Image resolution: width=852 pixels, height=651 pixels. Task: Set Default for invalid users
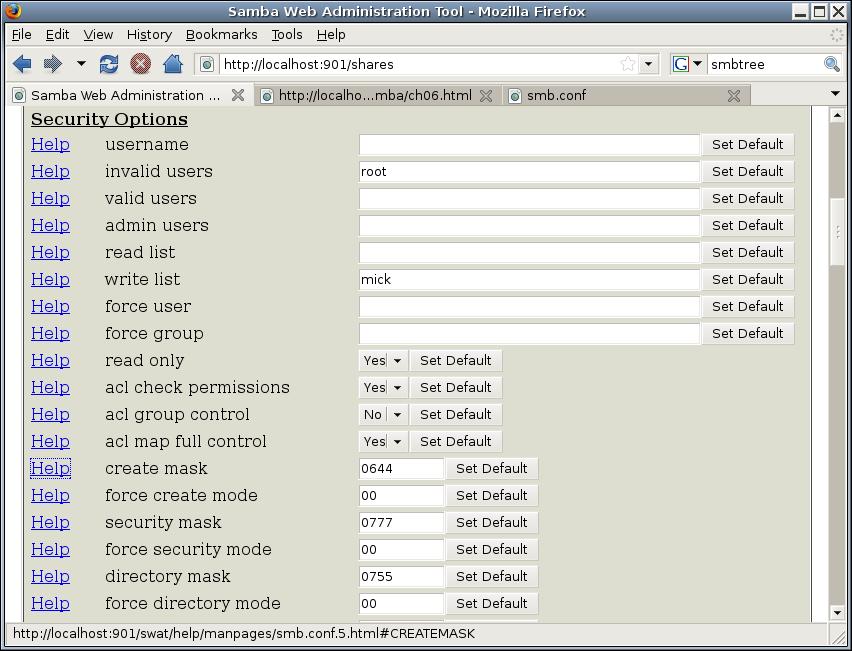click(x=747, y=172)
